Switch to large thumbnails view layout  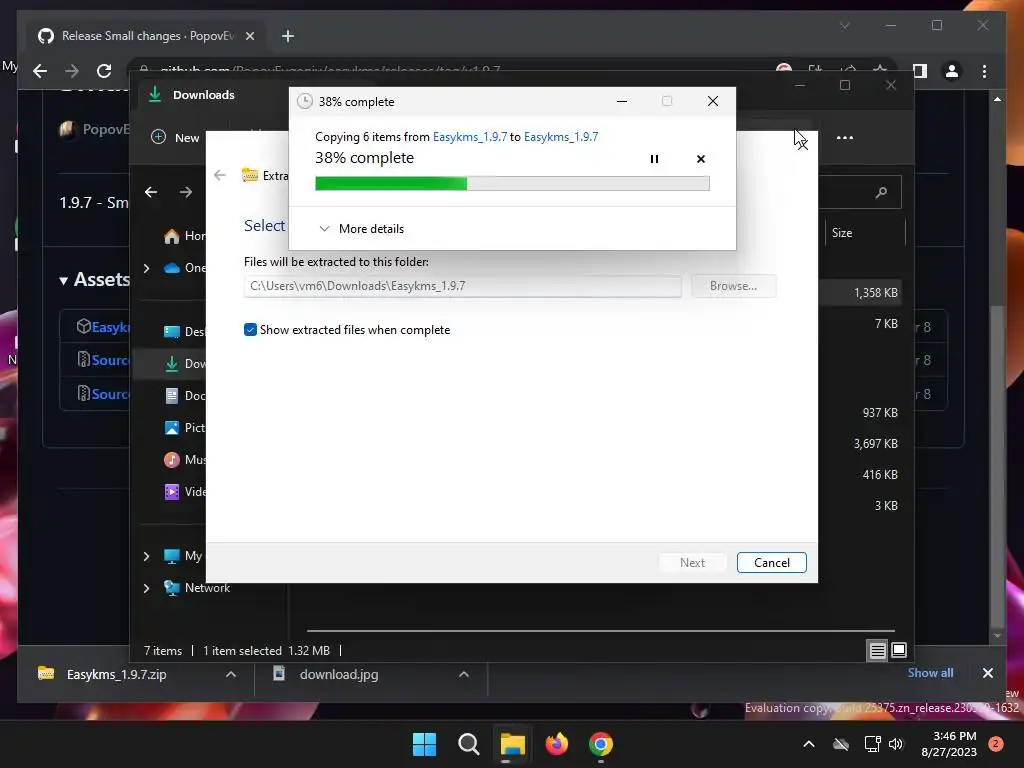tap(899, 650)
